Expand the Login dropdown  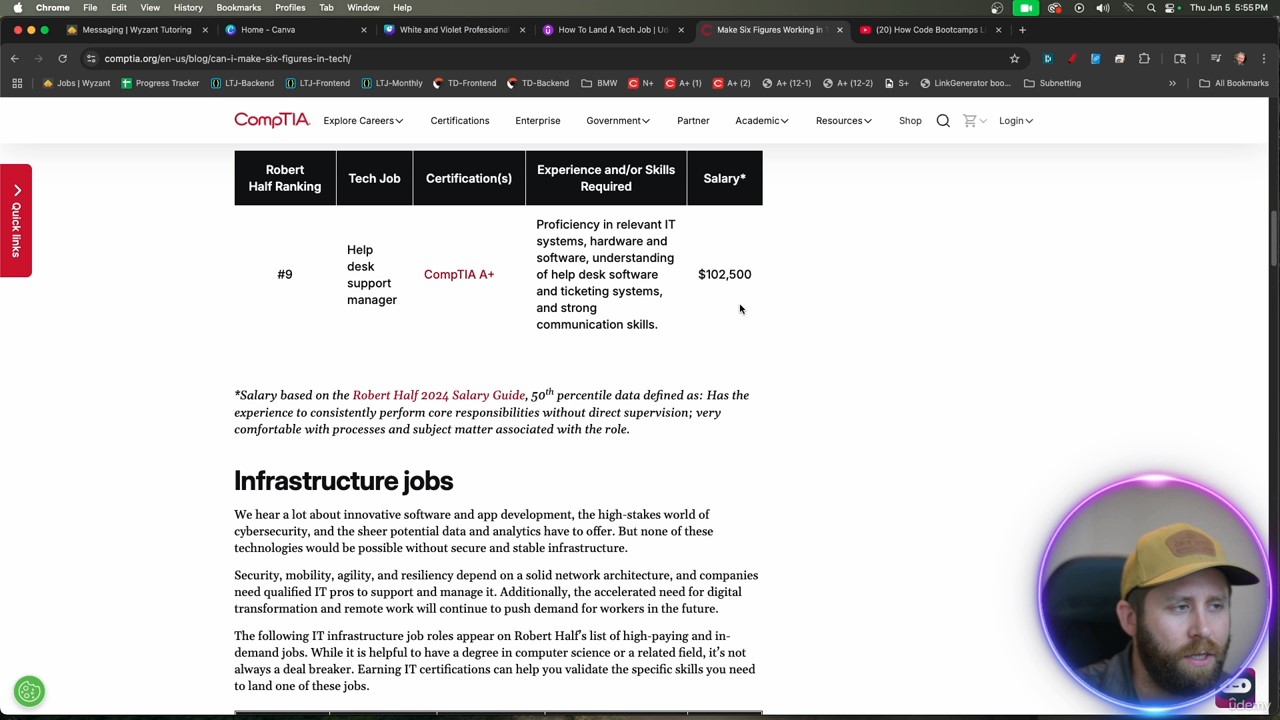(x=1016, y=121)
